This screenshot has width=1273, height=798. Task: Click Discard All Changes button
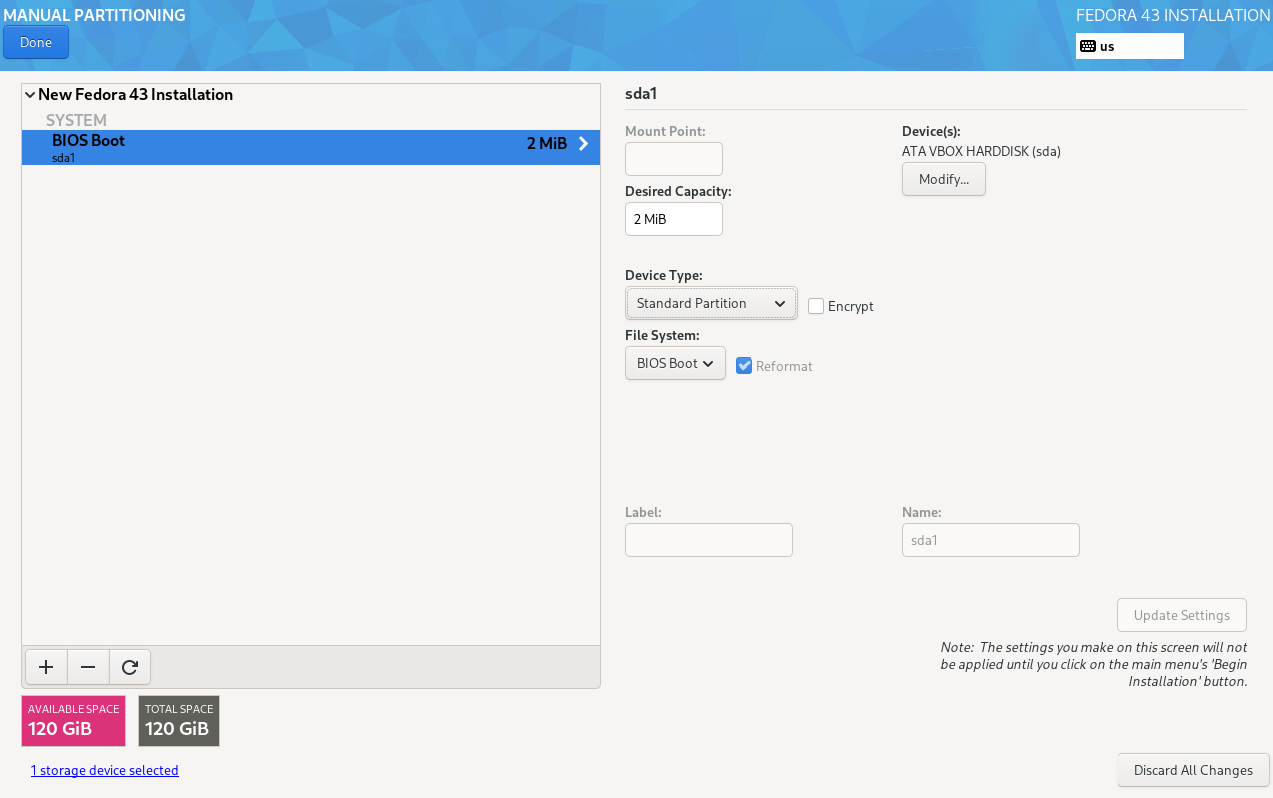tap(1192, 770)
